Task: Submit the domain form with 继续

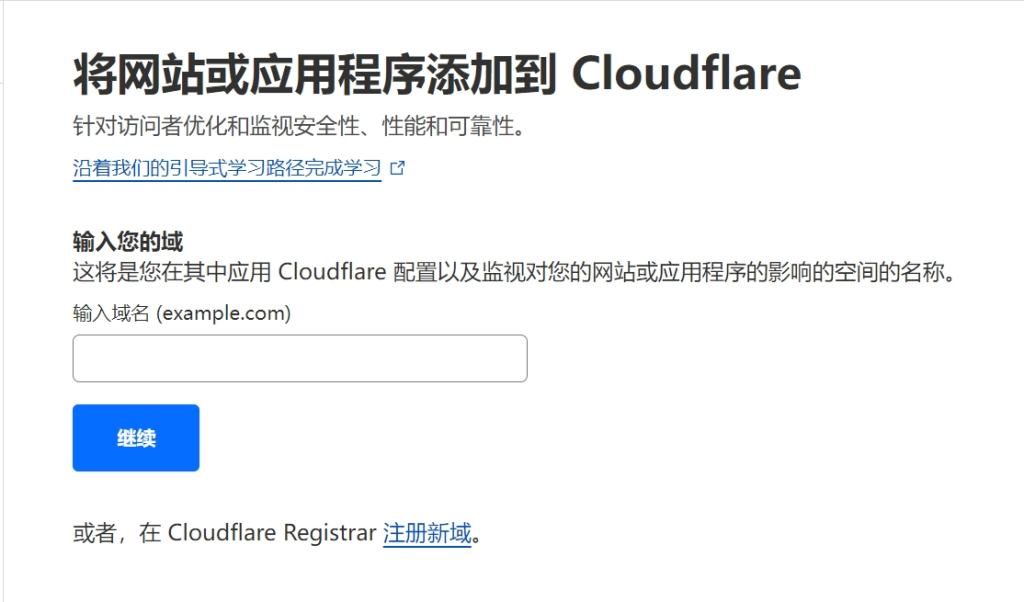Action: coord(136,437)
